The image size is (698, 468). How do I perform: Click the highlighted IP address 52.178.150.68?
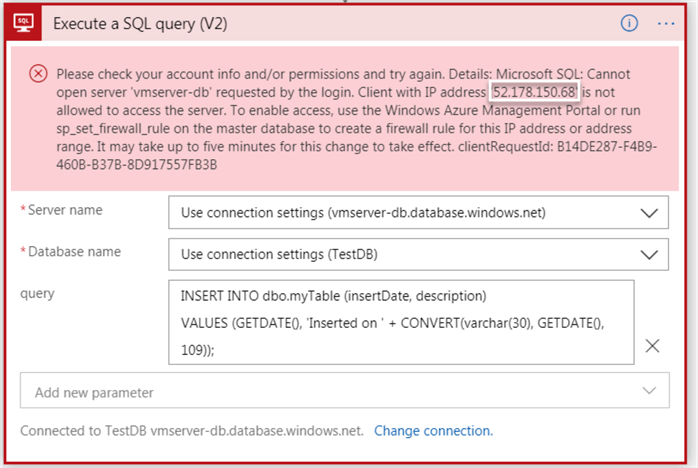(x=533, y=93)
